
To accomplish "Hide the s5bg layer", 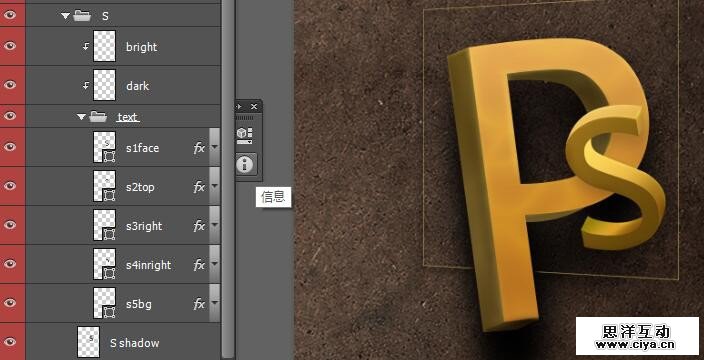I will (9, 303).
